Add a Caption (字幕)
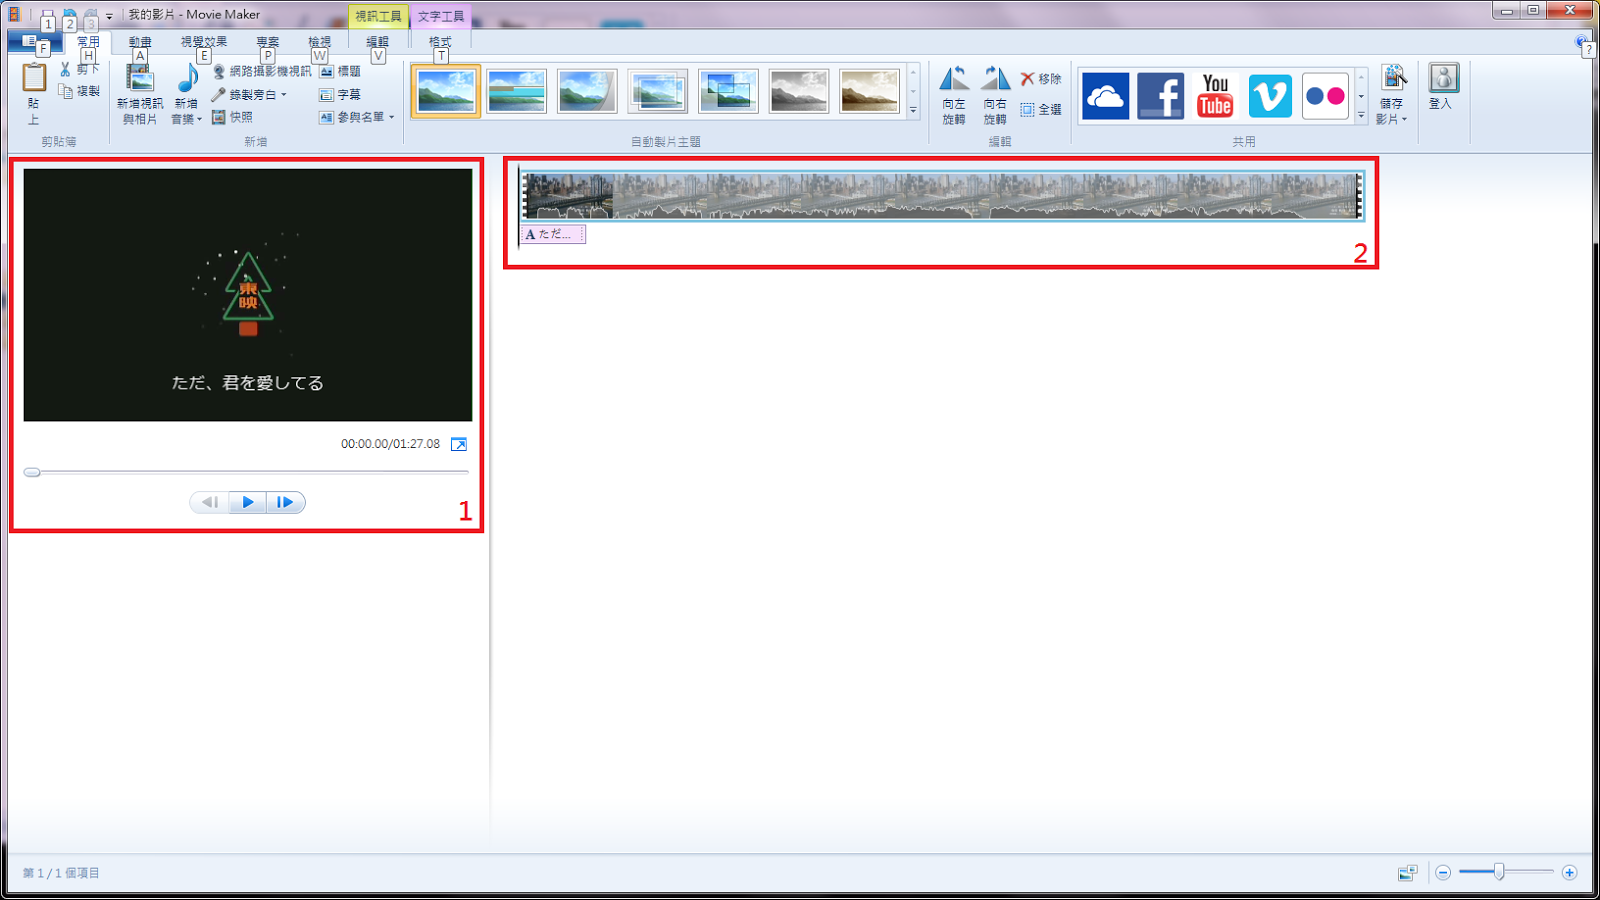The height and width of the screenshot is (900, 1600). click(x=340, y=94)
